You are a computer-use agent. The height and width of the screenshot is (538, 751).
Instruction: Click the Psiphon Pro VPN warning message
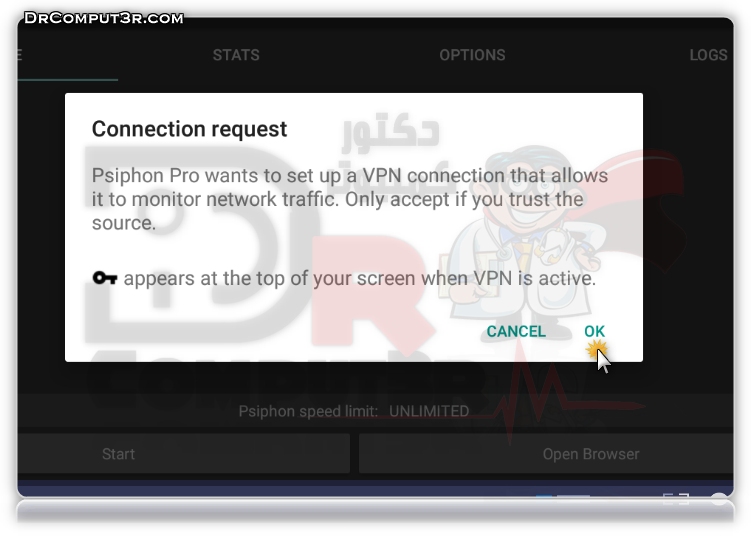tap(350, 199)
